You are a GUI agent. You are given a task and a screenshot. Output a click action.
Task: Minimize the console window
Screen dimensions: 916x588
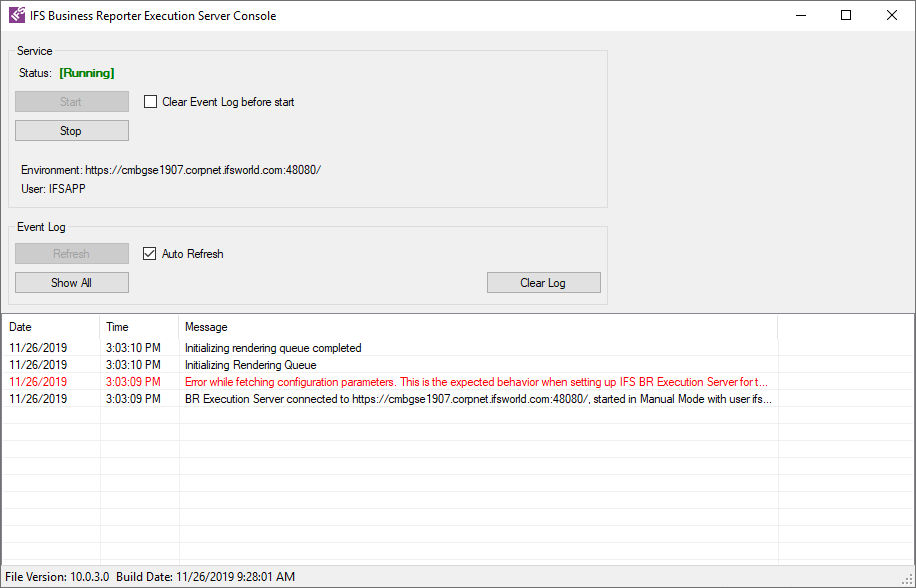[801, 15]
